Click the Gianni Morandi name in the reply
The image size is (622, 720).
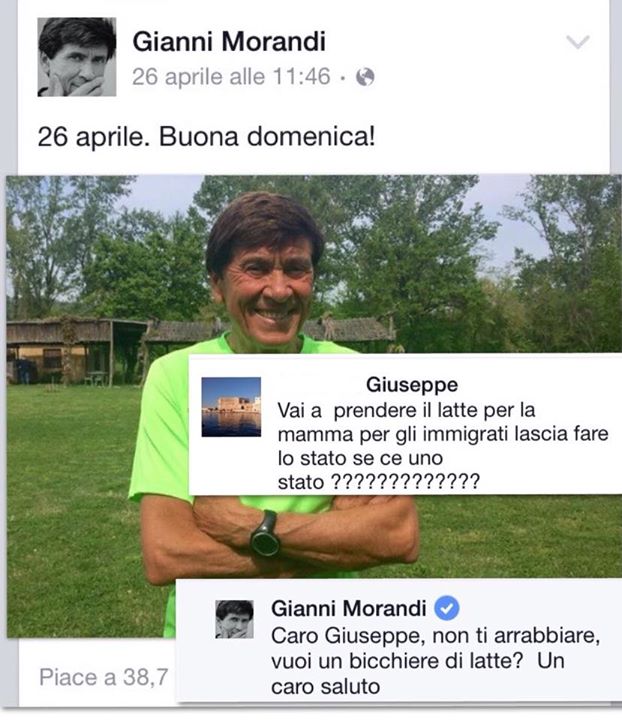tap(349, 608)
